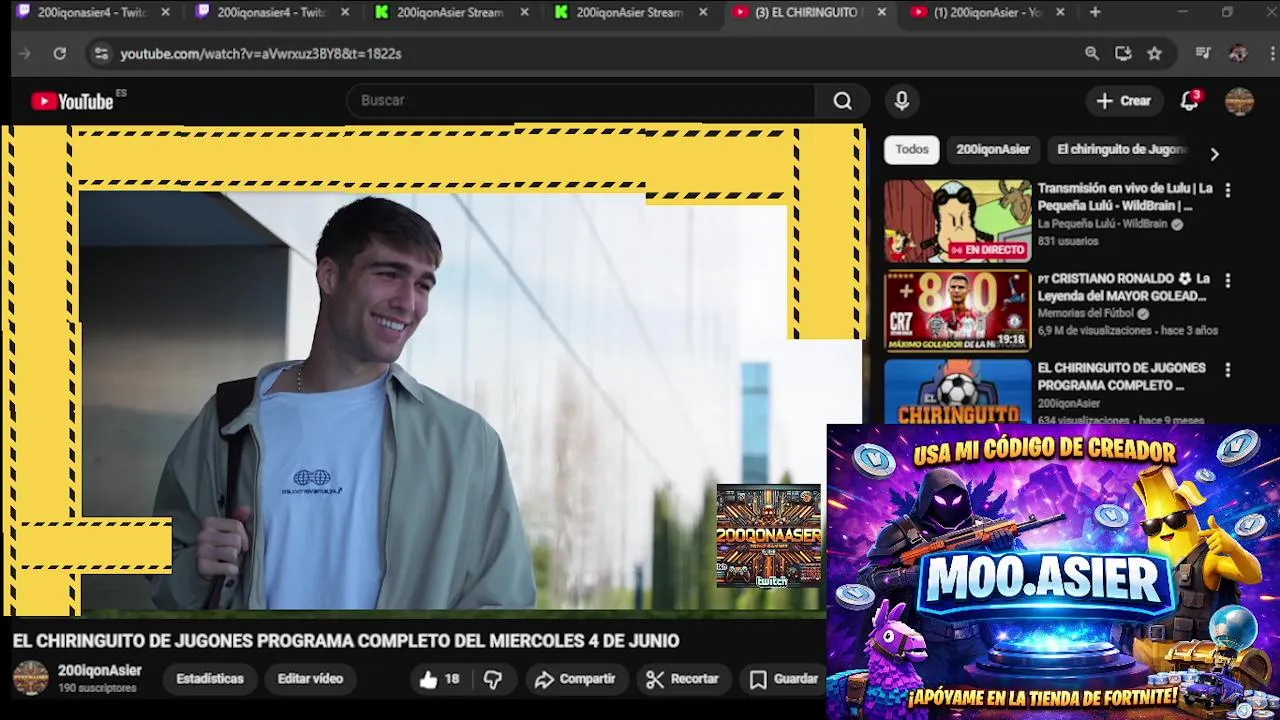Open the YouTube account avatar menu
The width and height of the screenshot is (1280, 720).
(1239, 101)
